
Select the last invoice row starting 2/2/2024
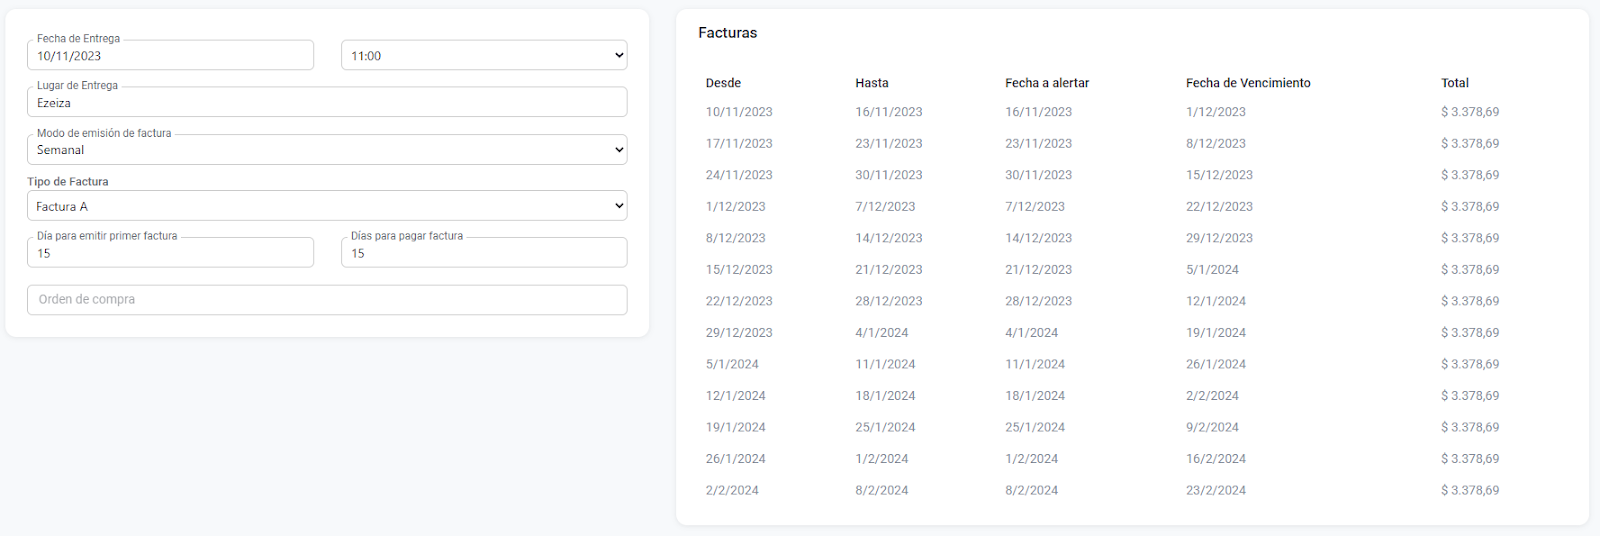732,491
